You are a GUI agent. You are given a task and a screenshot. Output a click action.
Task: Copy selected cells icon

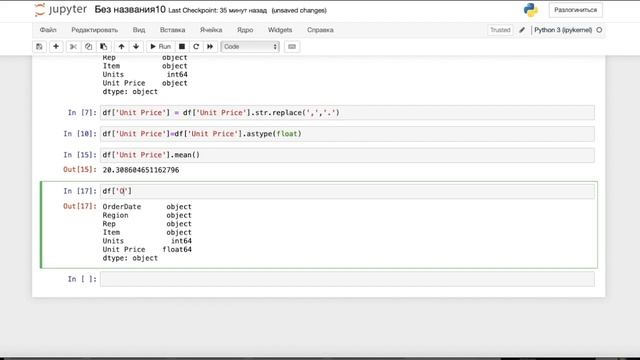(88, 47)
